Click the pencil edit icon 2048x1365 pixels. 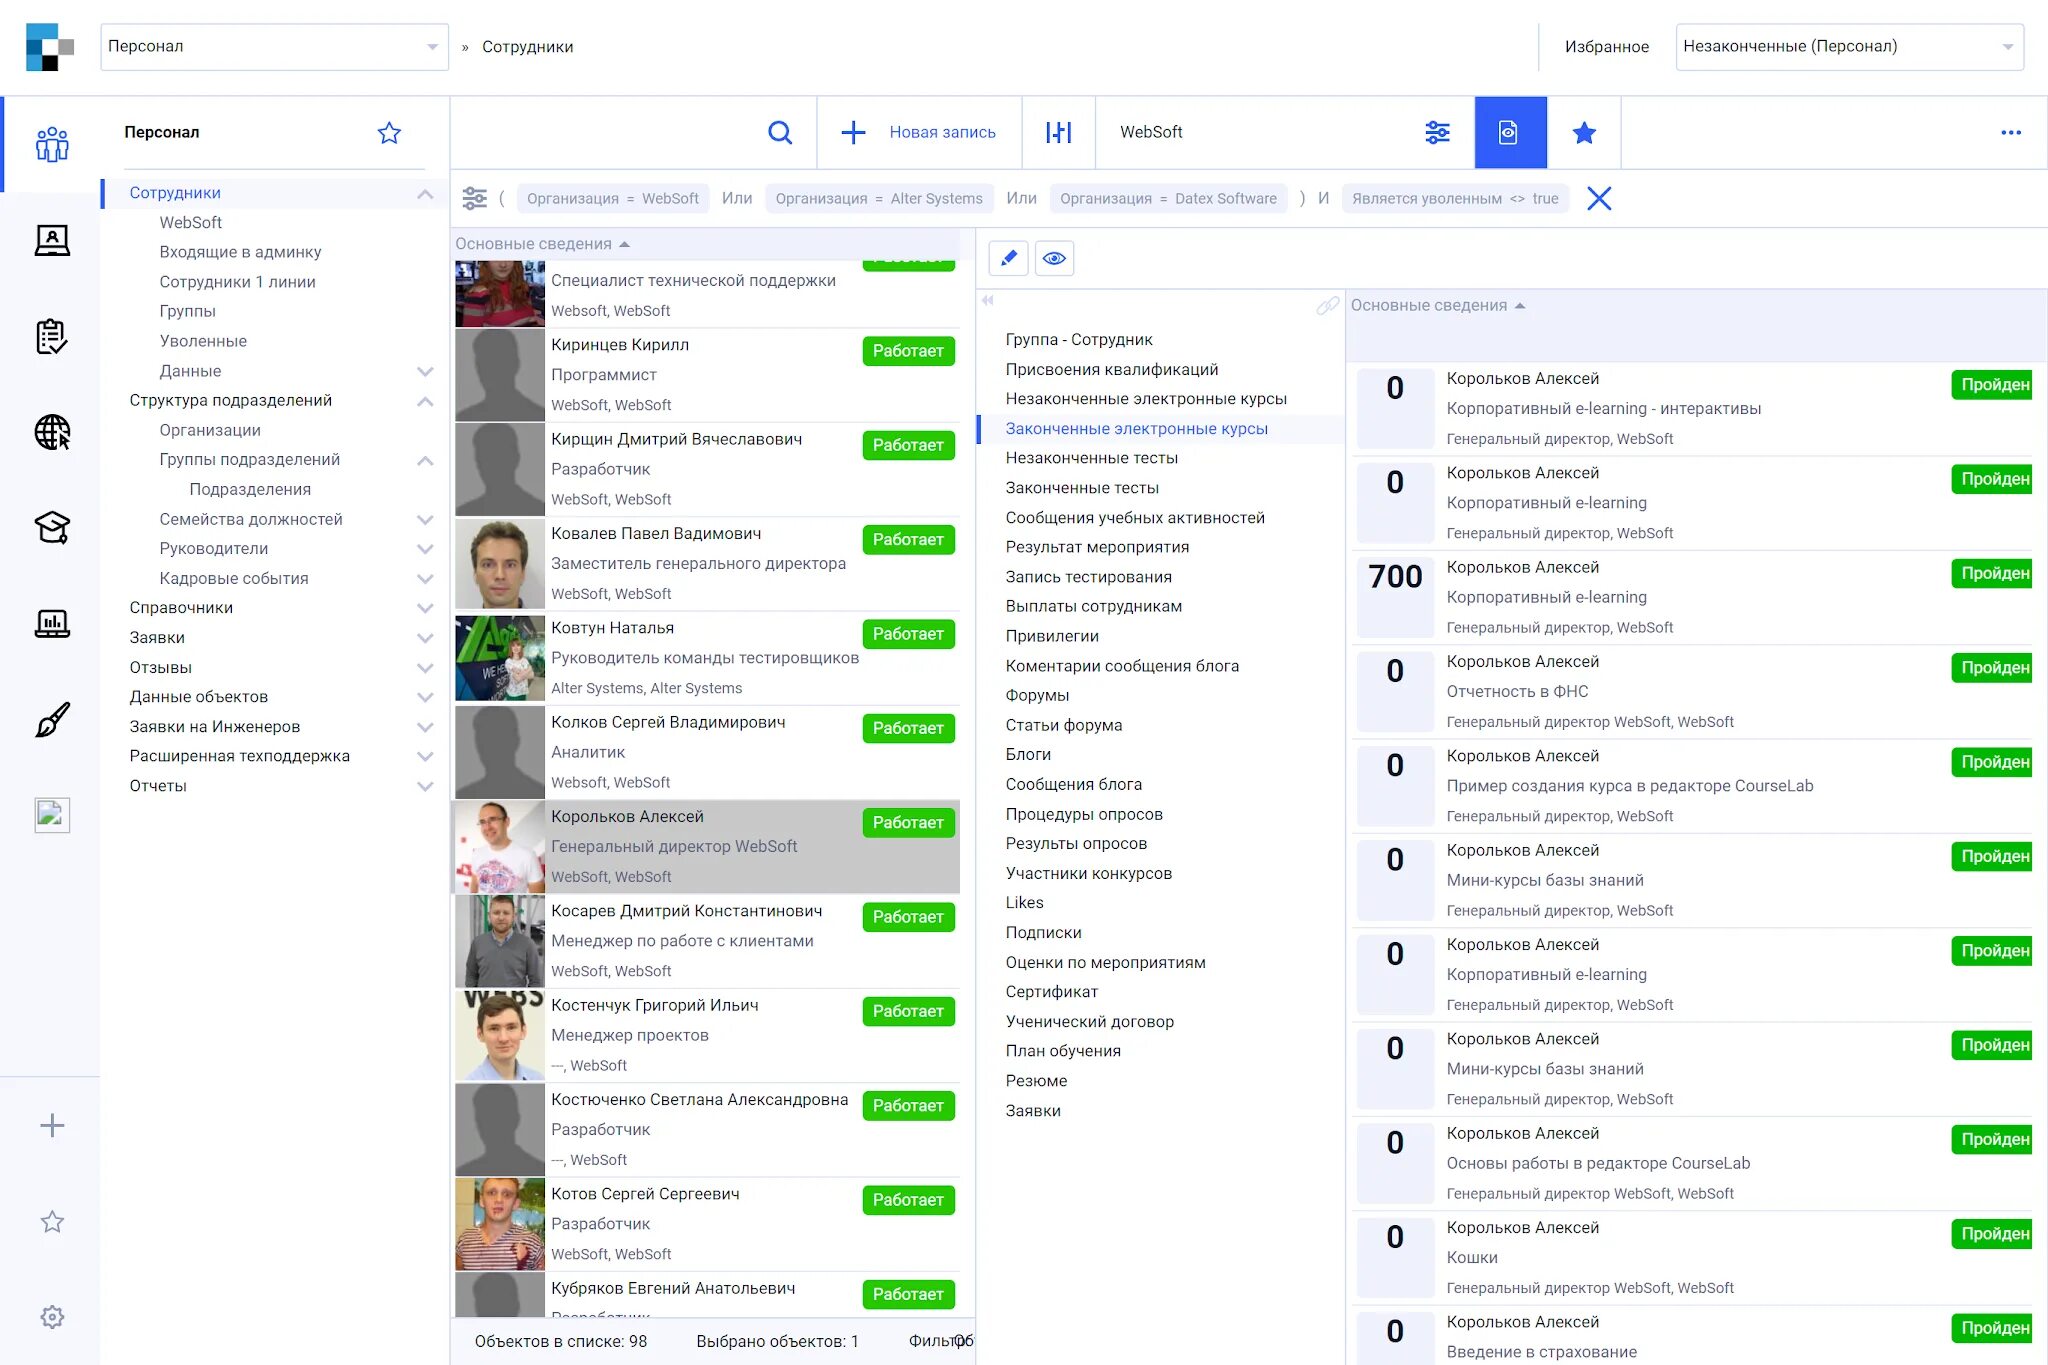click(x=1008, y=258)
